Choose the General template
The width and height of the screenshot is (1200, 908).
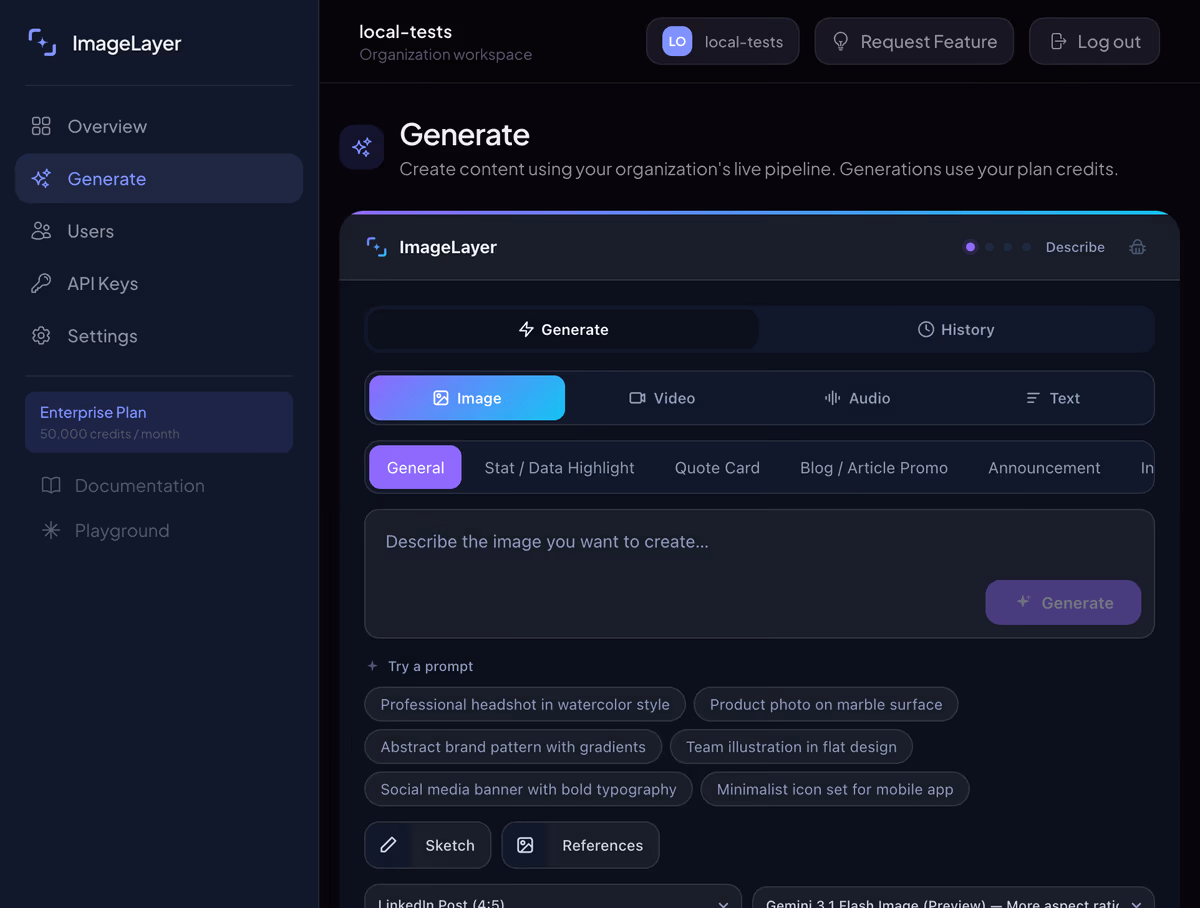(x=415, y=467)
